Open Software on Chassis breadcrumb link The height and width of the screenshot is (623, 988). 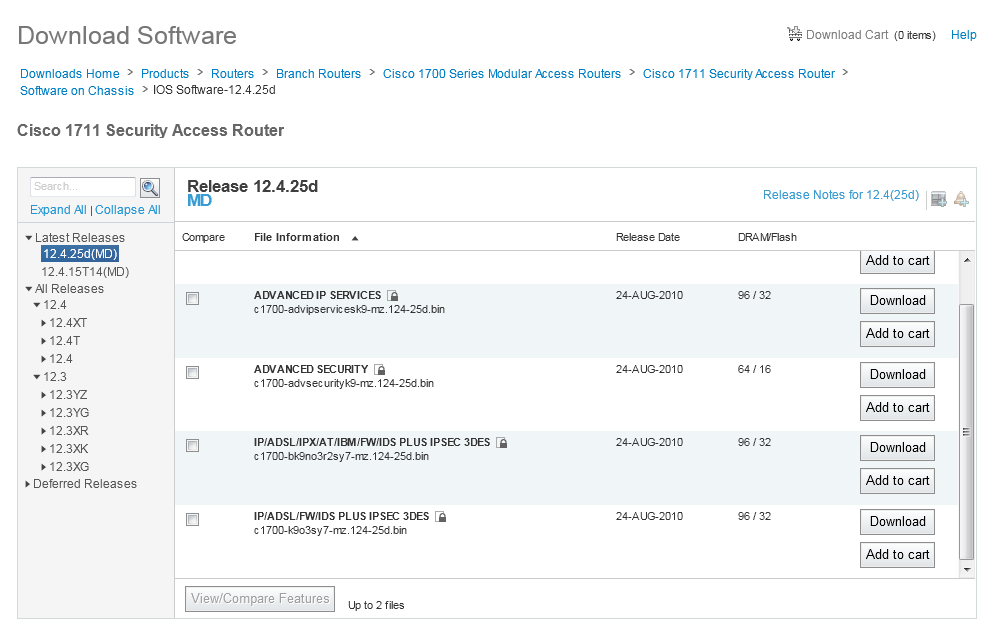click(x=77, y=91)
